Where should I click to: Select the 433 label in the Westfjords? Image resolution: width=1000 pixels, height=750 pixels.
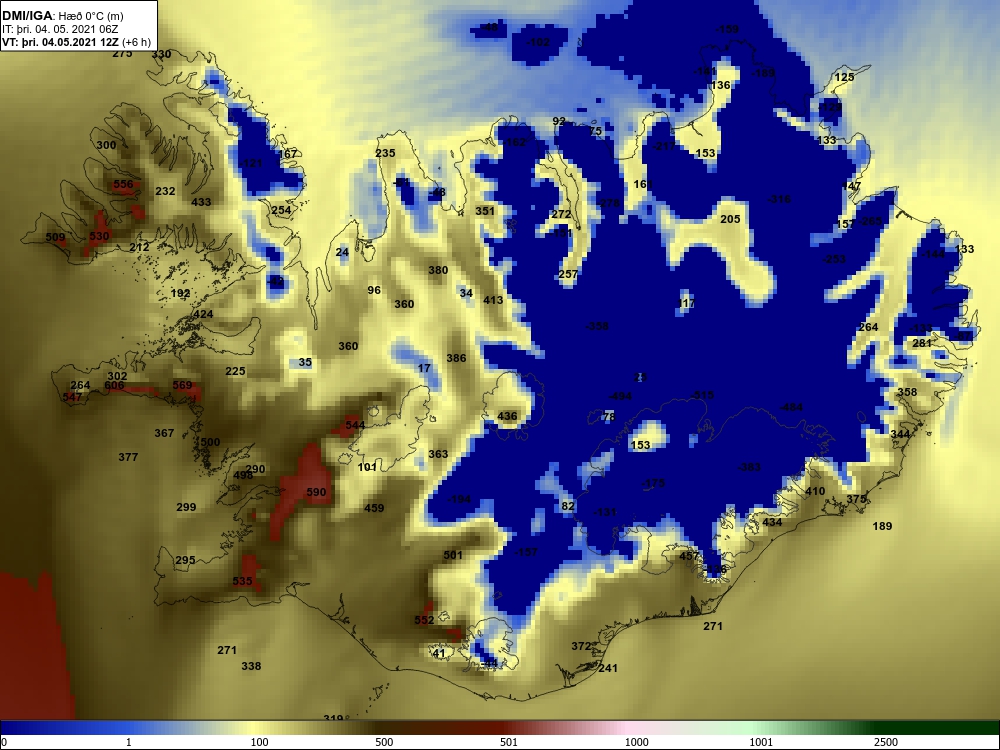[201, 202]
